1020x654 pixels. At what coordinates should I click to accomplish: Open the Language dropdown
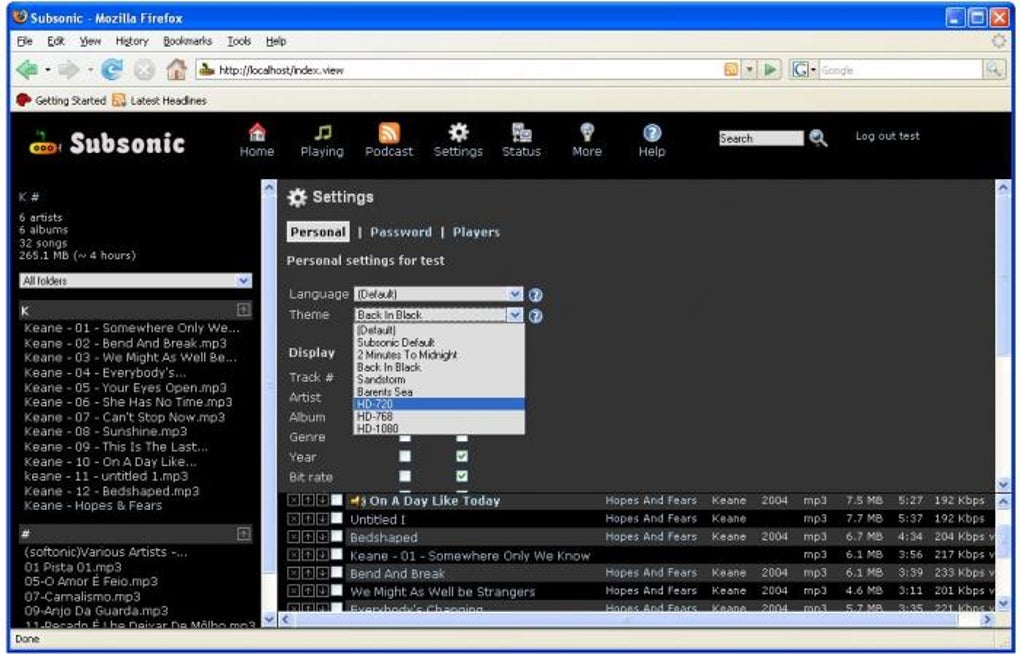pos(438,294)
